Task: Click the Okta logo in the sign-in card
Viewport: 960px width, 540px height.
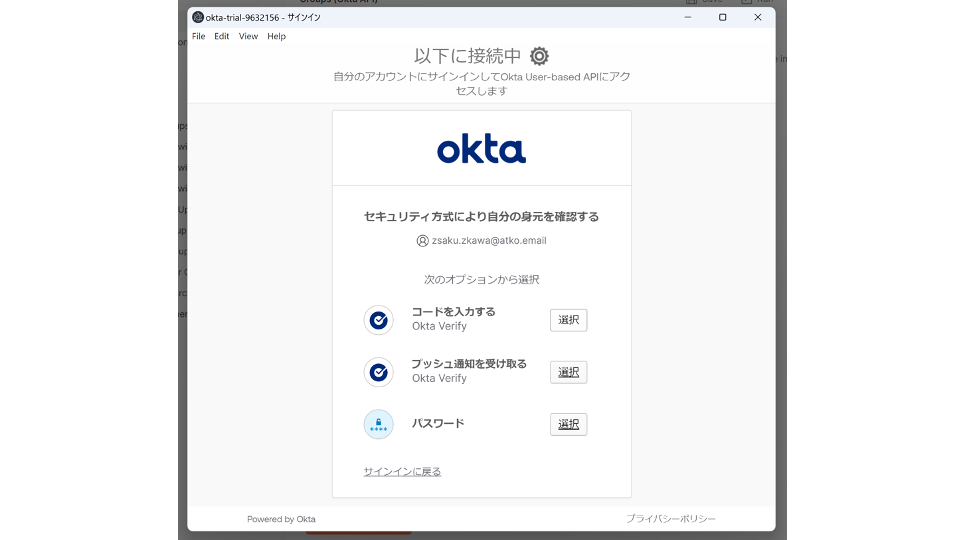Action: [x=481, y=150]
